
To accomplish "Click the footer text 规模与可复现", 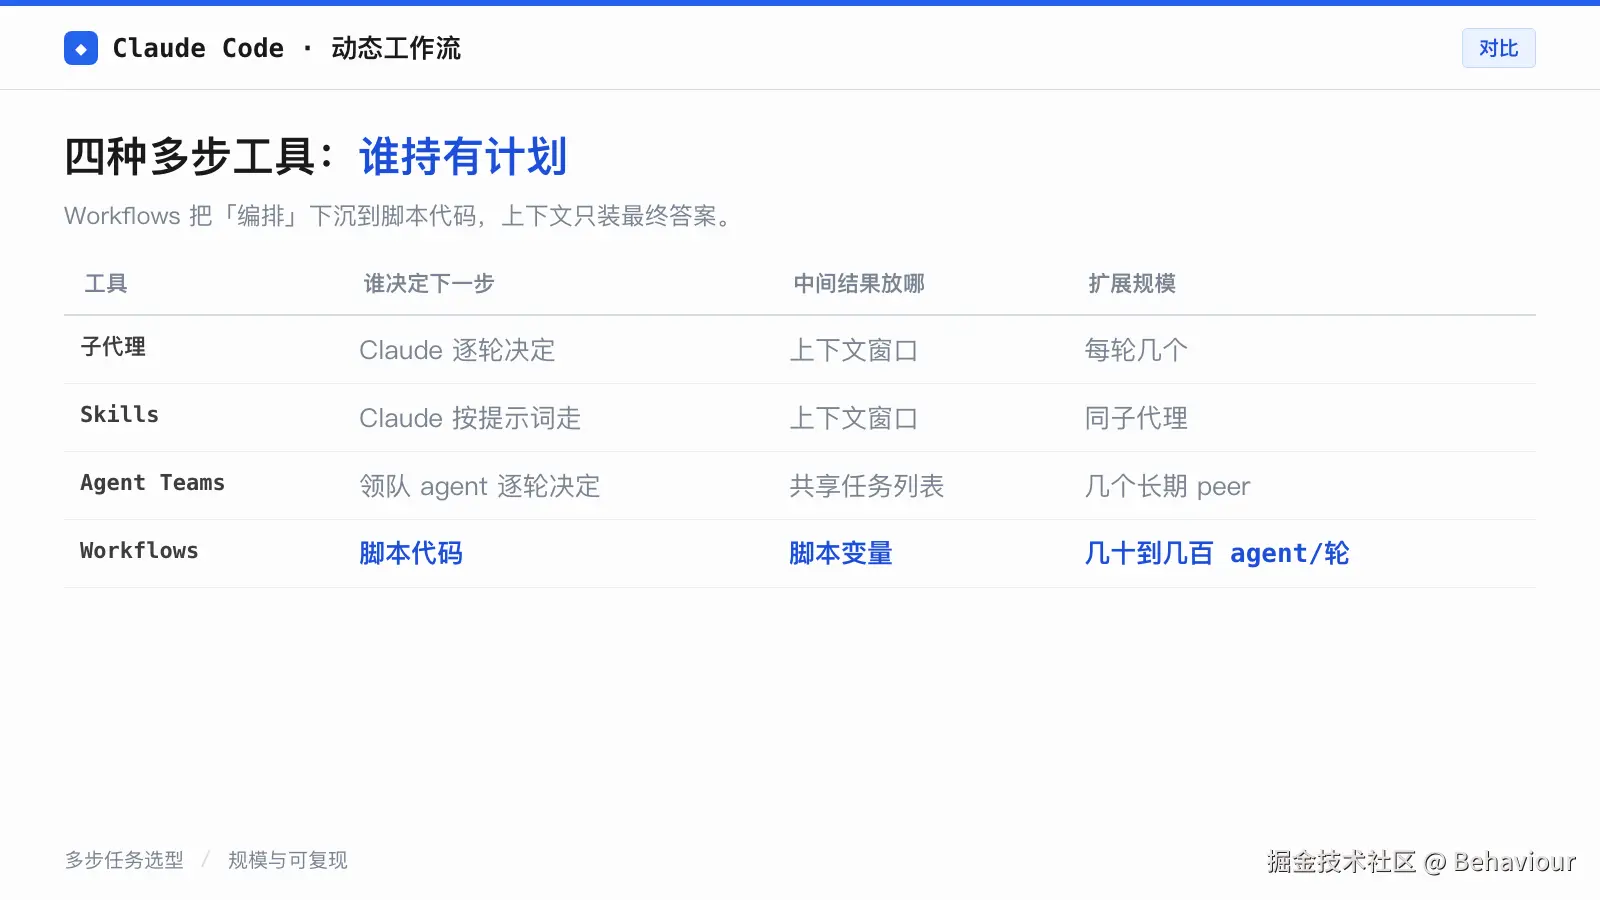I will point(288,860).
